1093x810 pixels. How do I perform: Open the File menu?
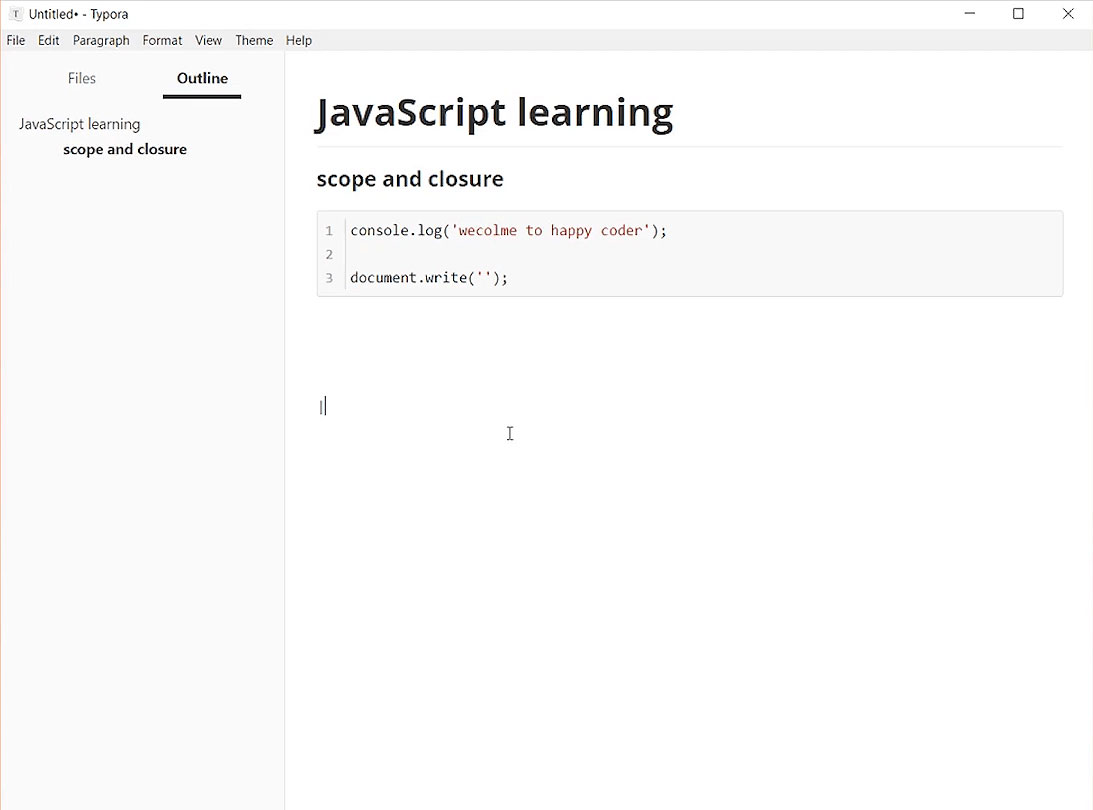(16, 41)
